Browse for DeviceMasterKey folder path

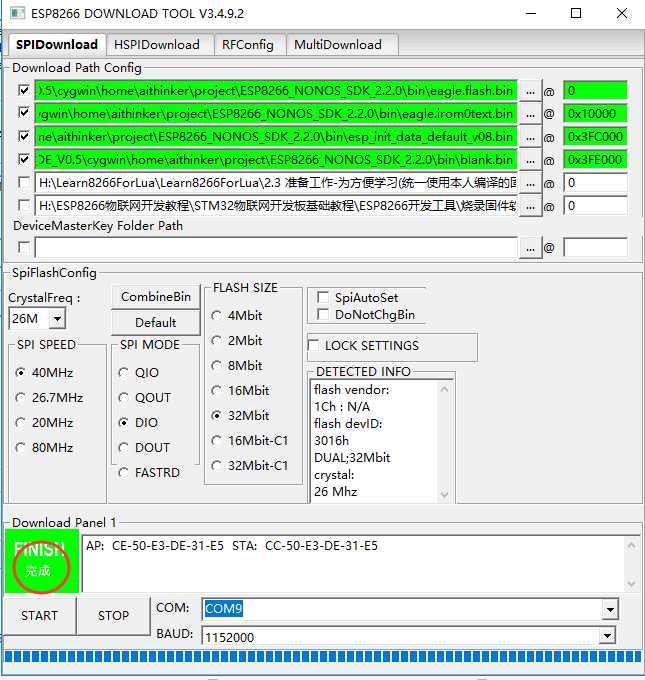point(530,248)
